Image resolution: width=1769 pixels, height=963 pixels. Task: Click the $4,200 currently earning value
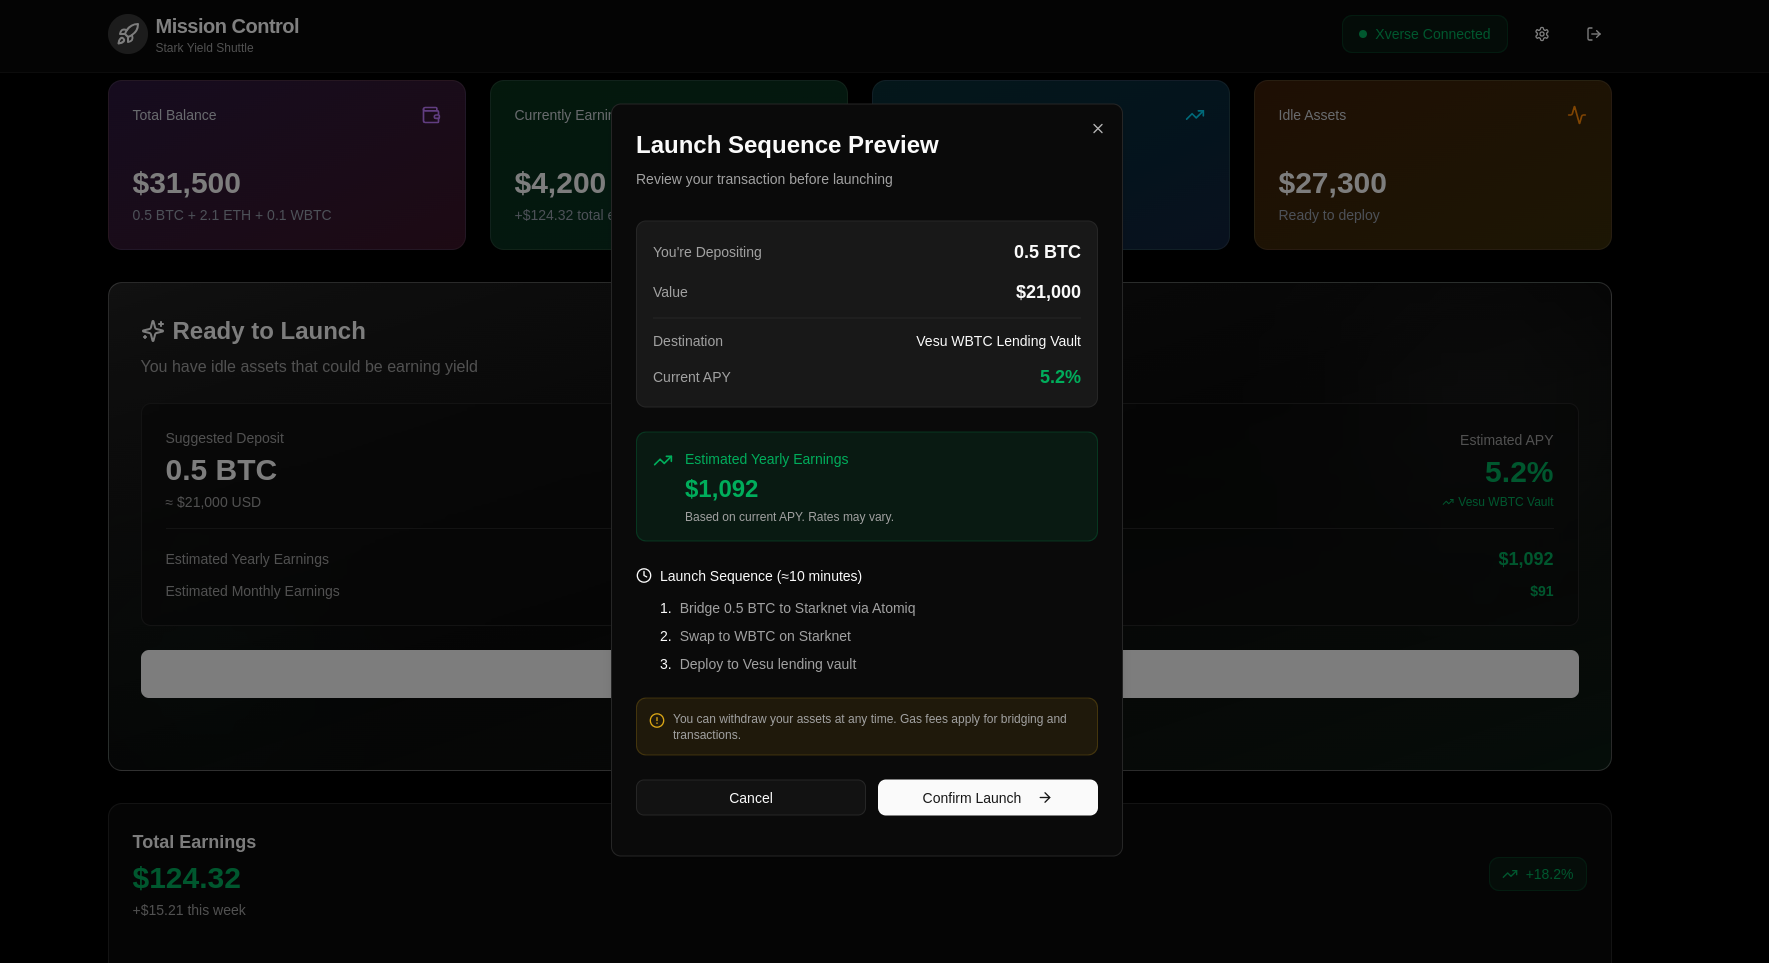click(x=560, y=183)
